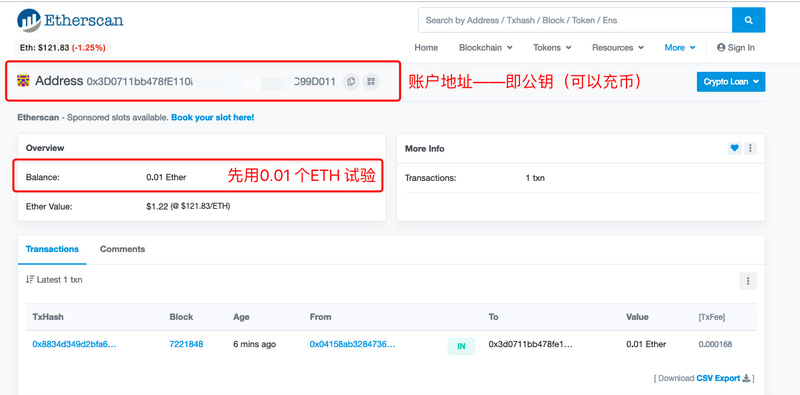Screen dimensions: 800x395
Task: Click the TxFee column header
Action: click(711, 317)
